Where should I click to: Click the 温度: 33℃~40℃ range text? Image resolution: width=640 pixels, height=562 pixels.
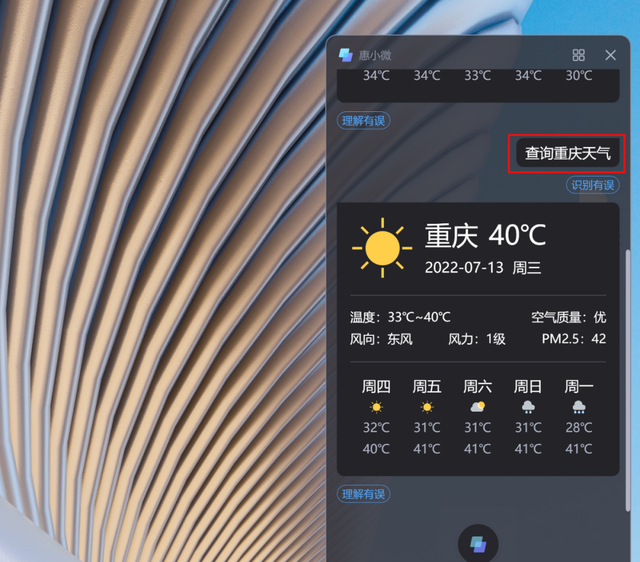tap(400, 317)
